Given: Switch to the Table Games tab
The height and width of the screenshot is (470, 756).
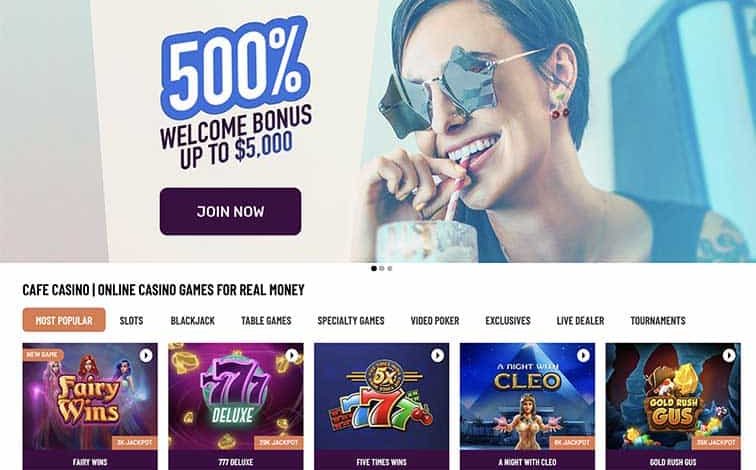Looking at the screenshot, I should (x=266, y=321).
